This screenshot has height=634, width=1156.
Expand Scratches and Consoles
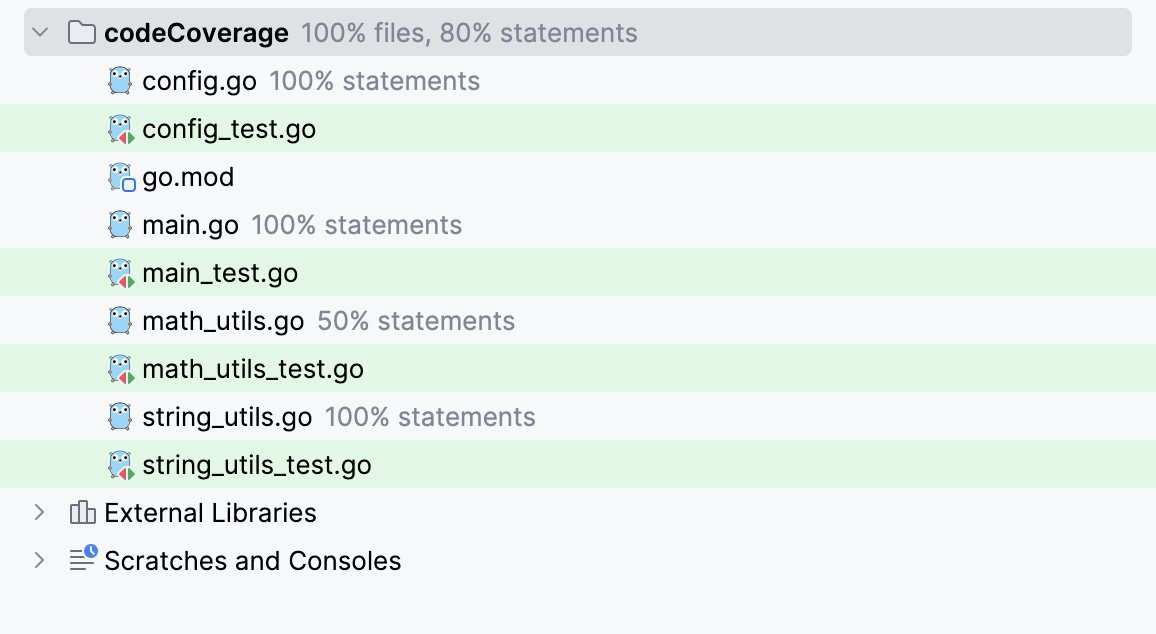point(39,560)
